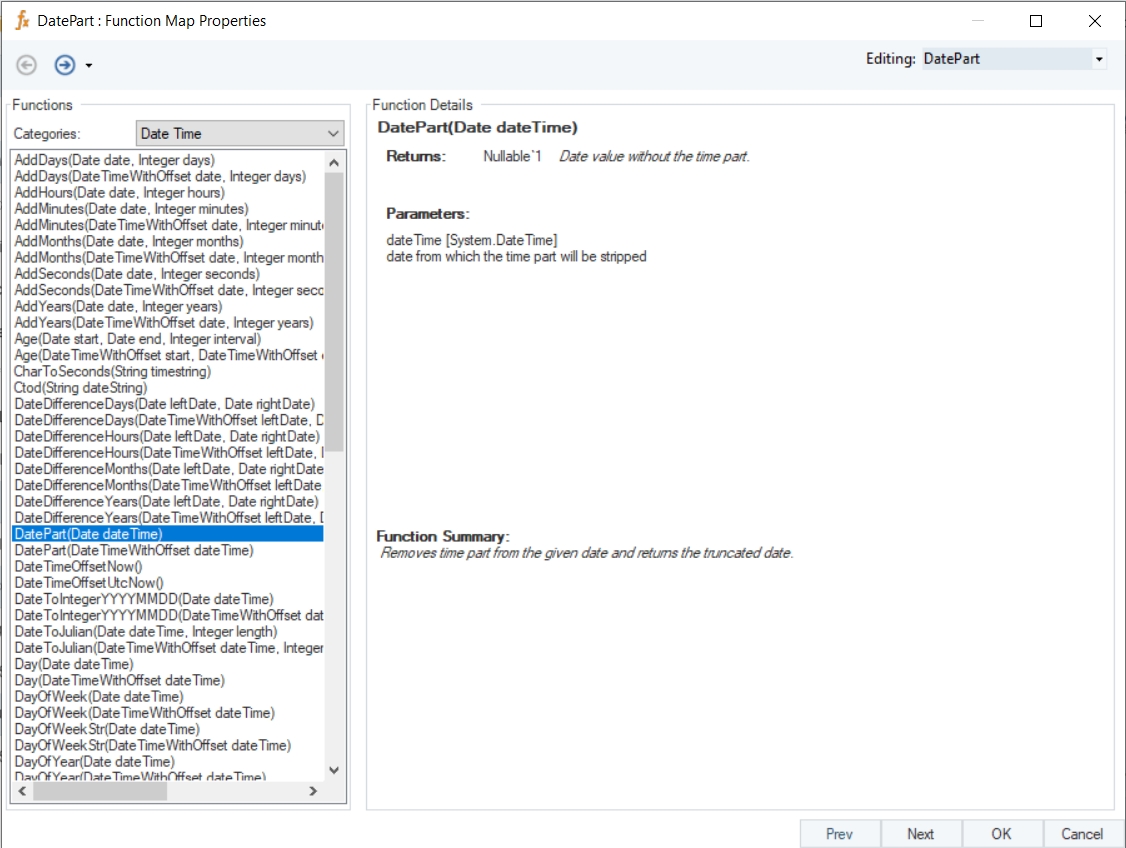Expand the Categories Date Time combo box

point(333,133)
